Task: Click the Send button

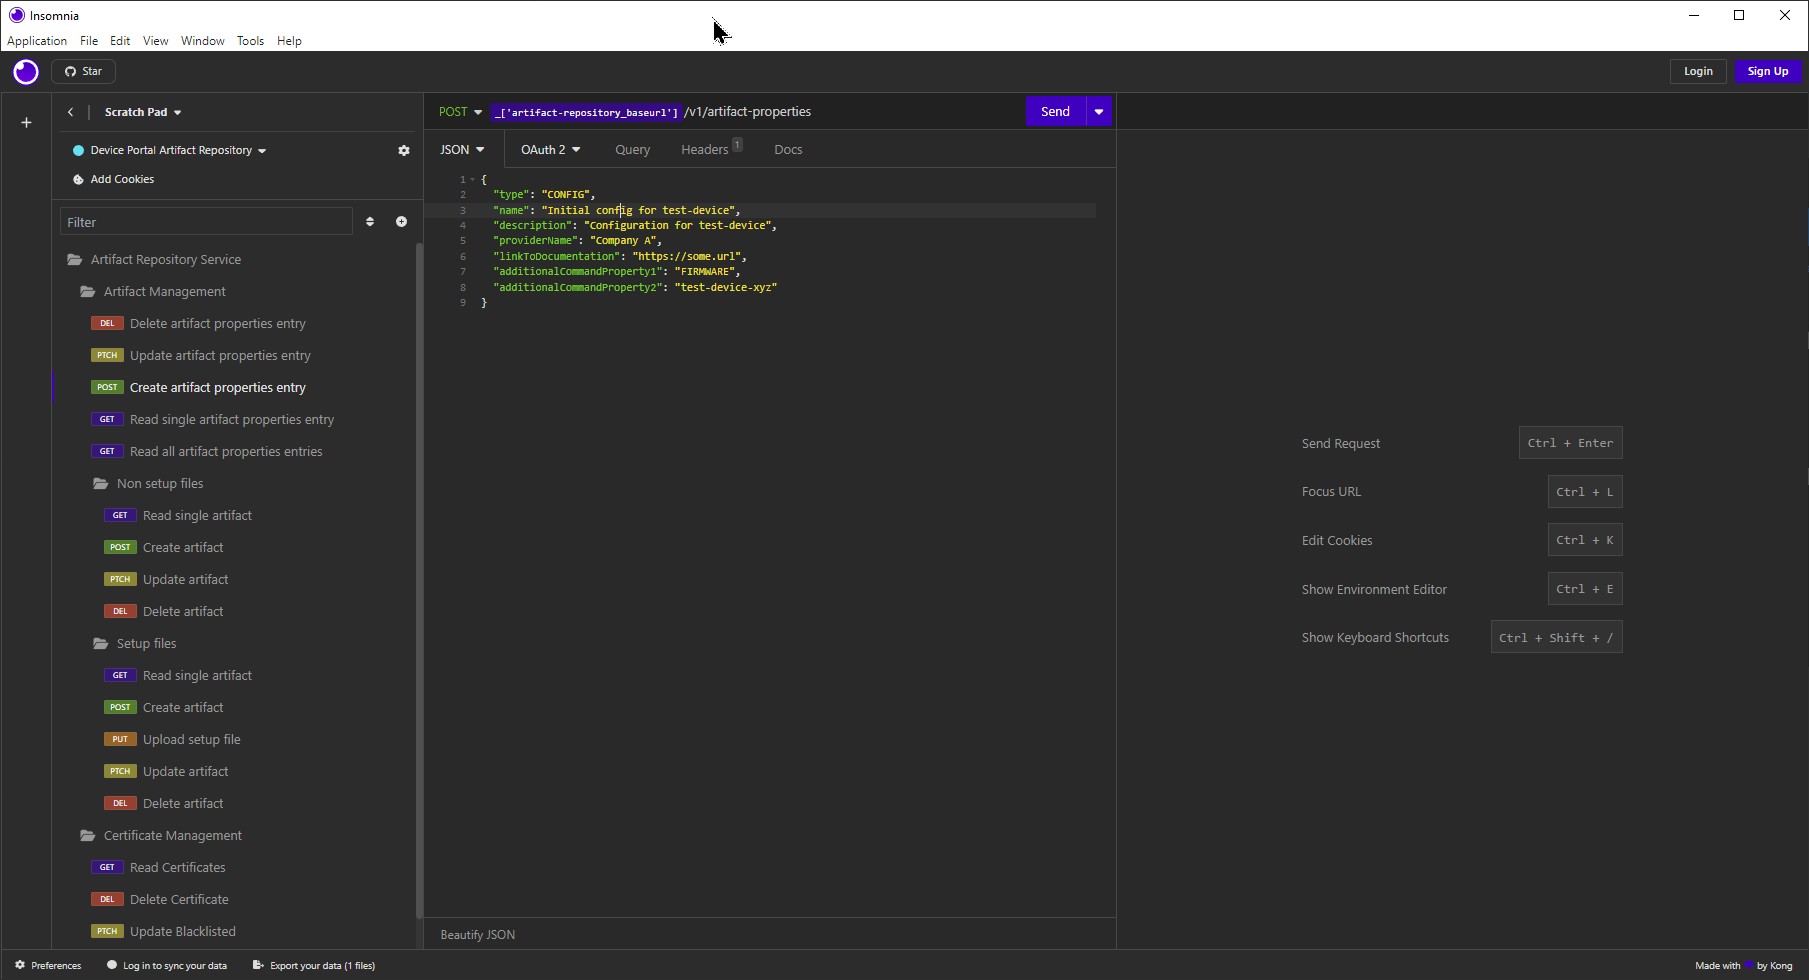Action: click(x=1055, y=112)
